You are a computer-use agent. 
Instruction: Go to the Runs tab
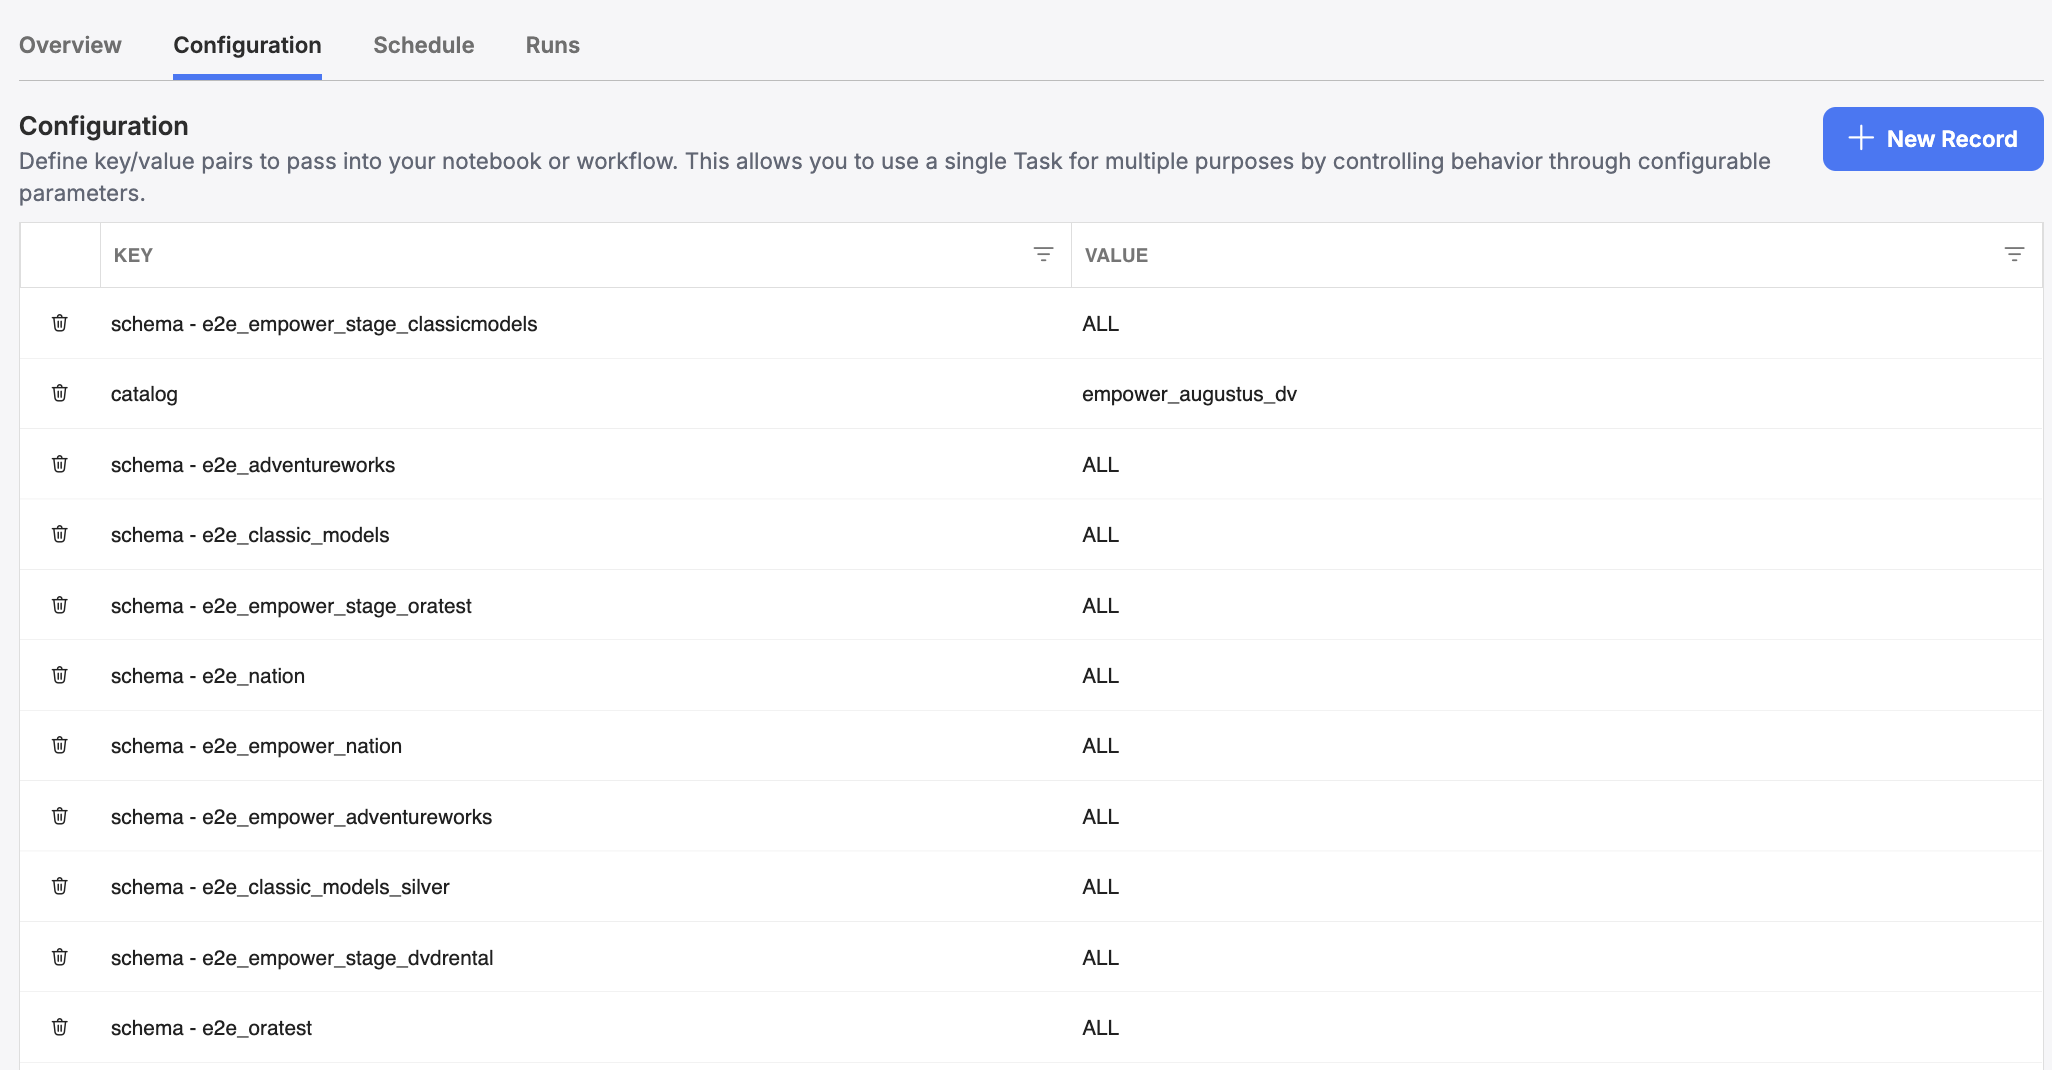point(552,45)
